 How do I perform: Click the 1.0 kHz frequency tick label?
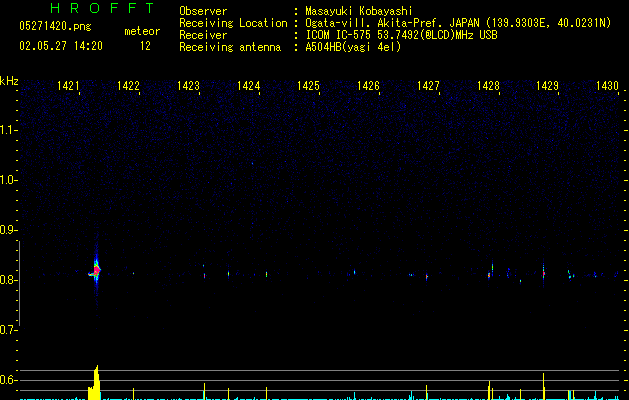point(9,180)
